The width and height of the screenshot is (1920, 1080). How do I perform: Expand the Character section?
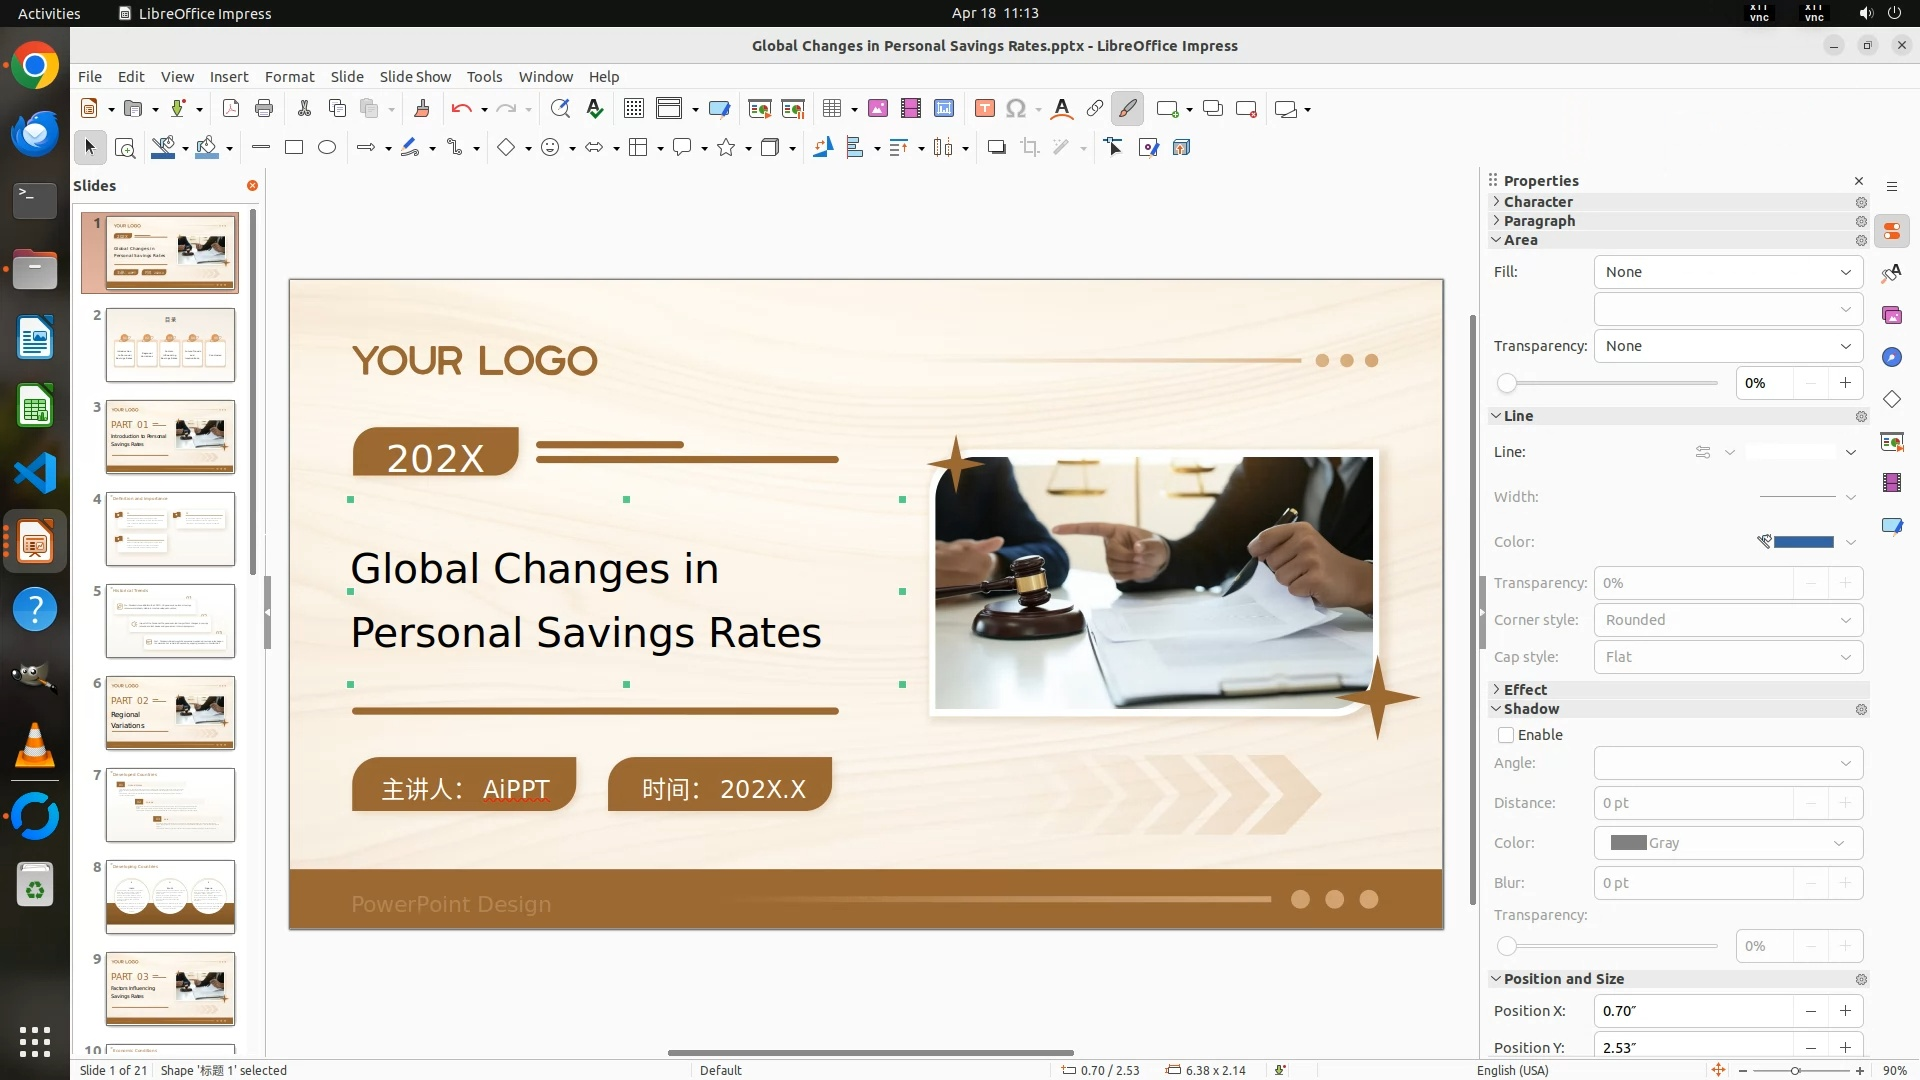tap(1538, 202)
